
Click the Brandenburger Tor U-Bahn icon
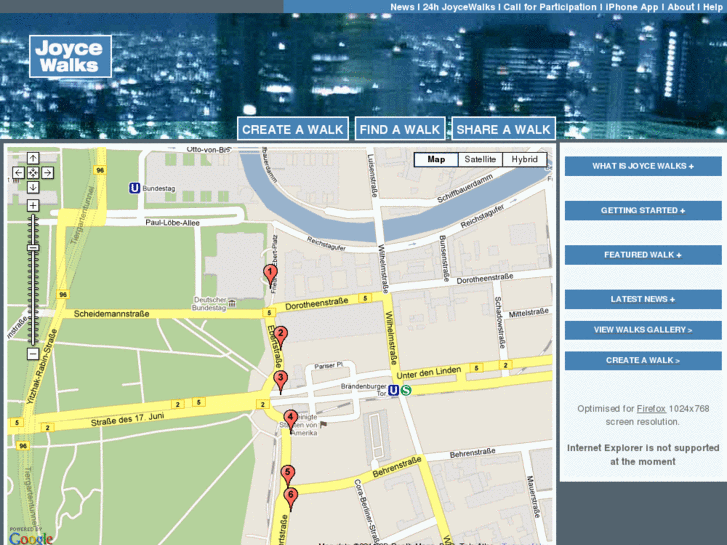(x=393, y=391)
